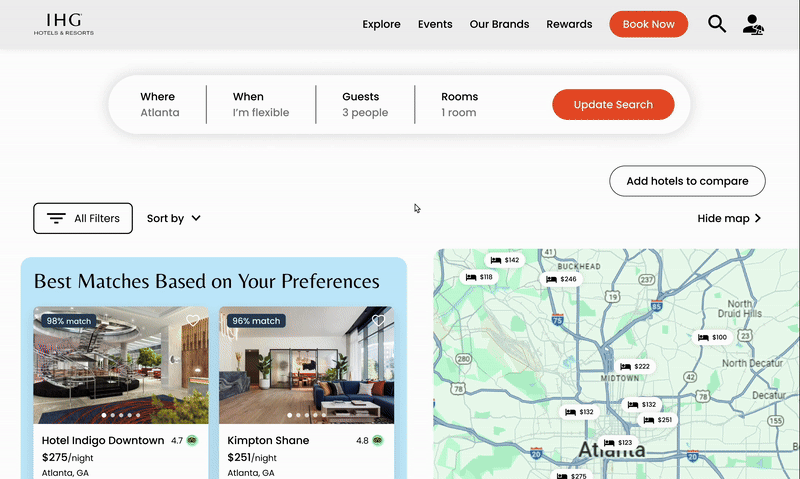Open the Hotel Indigo Downtown photo

pyautogui.click(x=121, y=365)
